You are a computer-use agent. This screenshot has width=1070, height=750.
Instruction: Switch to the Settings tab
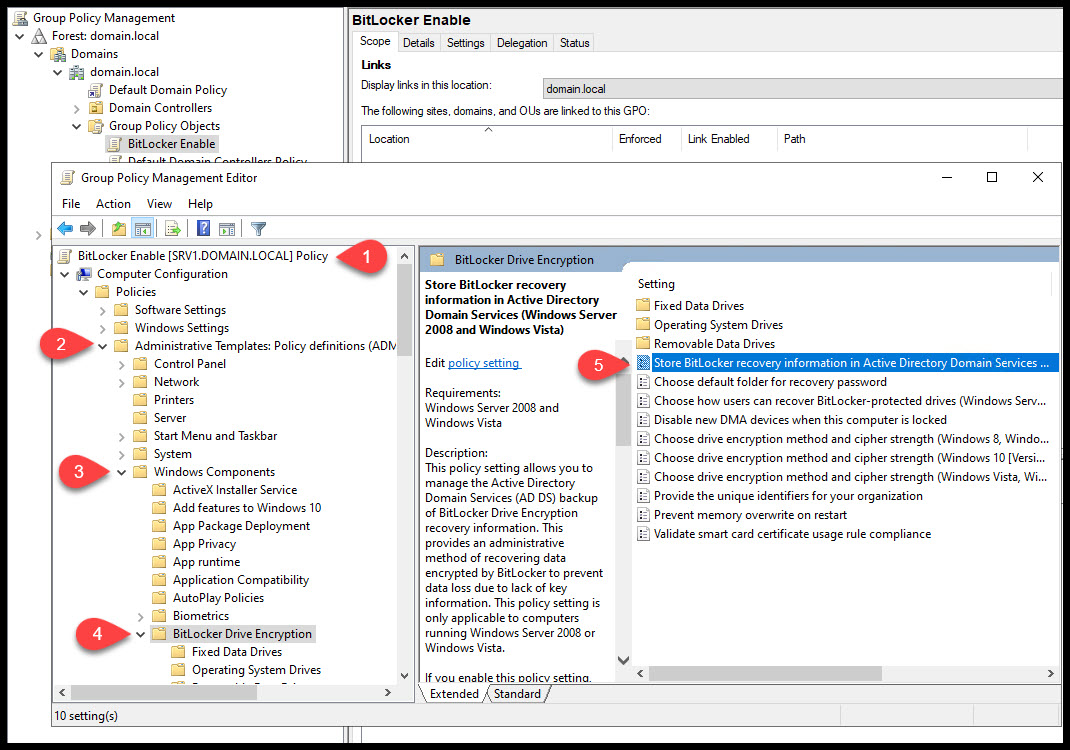point(465,42)
